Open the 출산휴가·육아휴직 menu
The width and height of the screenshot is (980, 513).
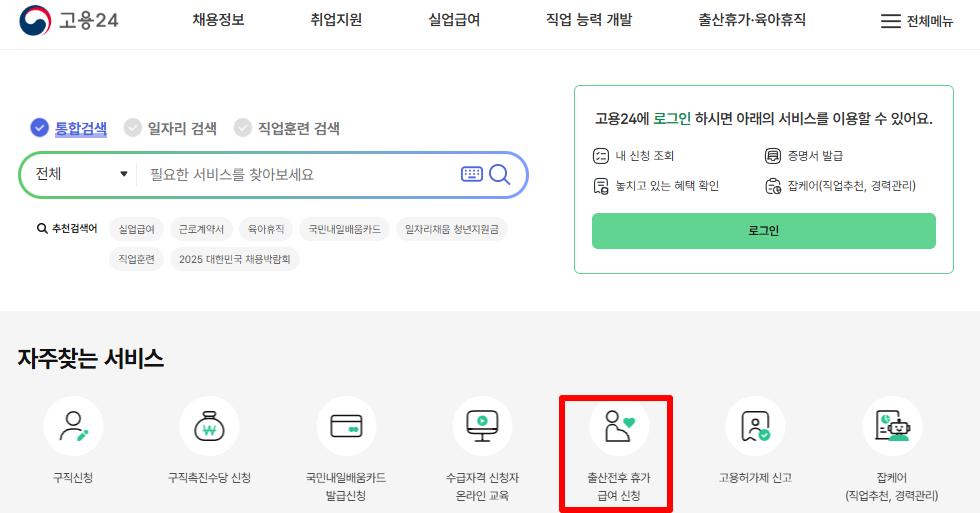click(x=752, y=20)
